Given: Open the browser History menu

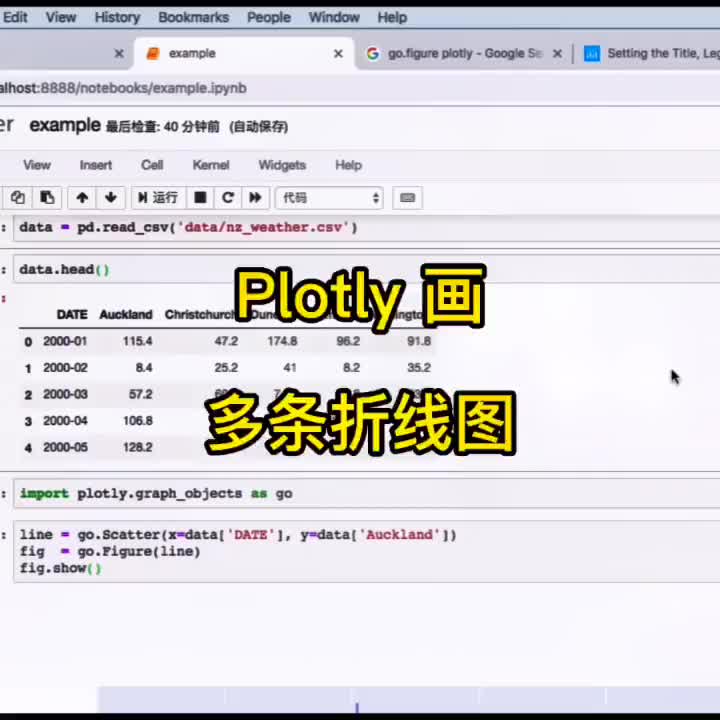Looking at the screenshot, I should [117, 17].
